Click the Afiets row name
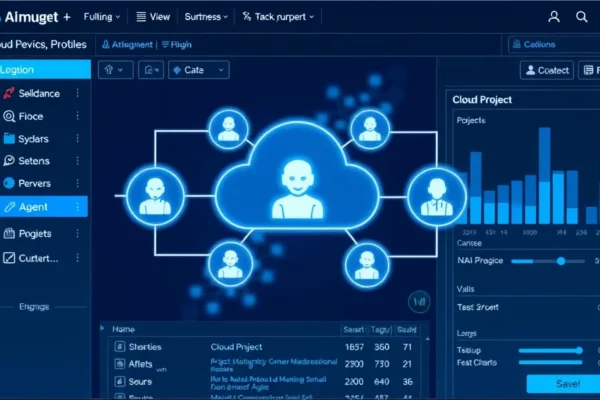 140,364
